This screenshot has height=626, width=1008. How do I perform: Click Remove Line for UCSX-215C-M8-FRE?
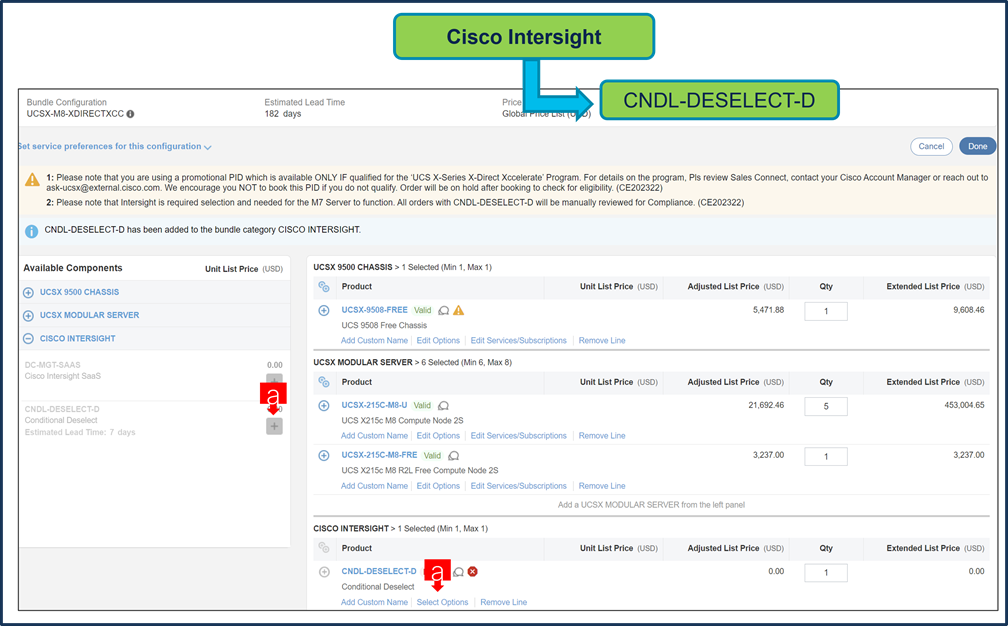click(x=602, y=486)
